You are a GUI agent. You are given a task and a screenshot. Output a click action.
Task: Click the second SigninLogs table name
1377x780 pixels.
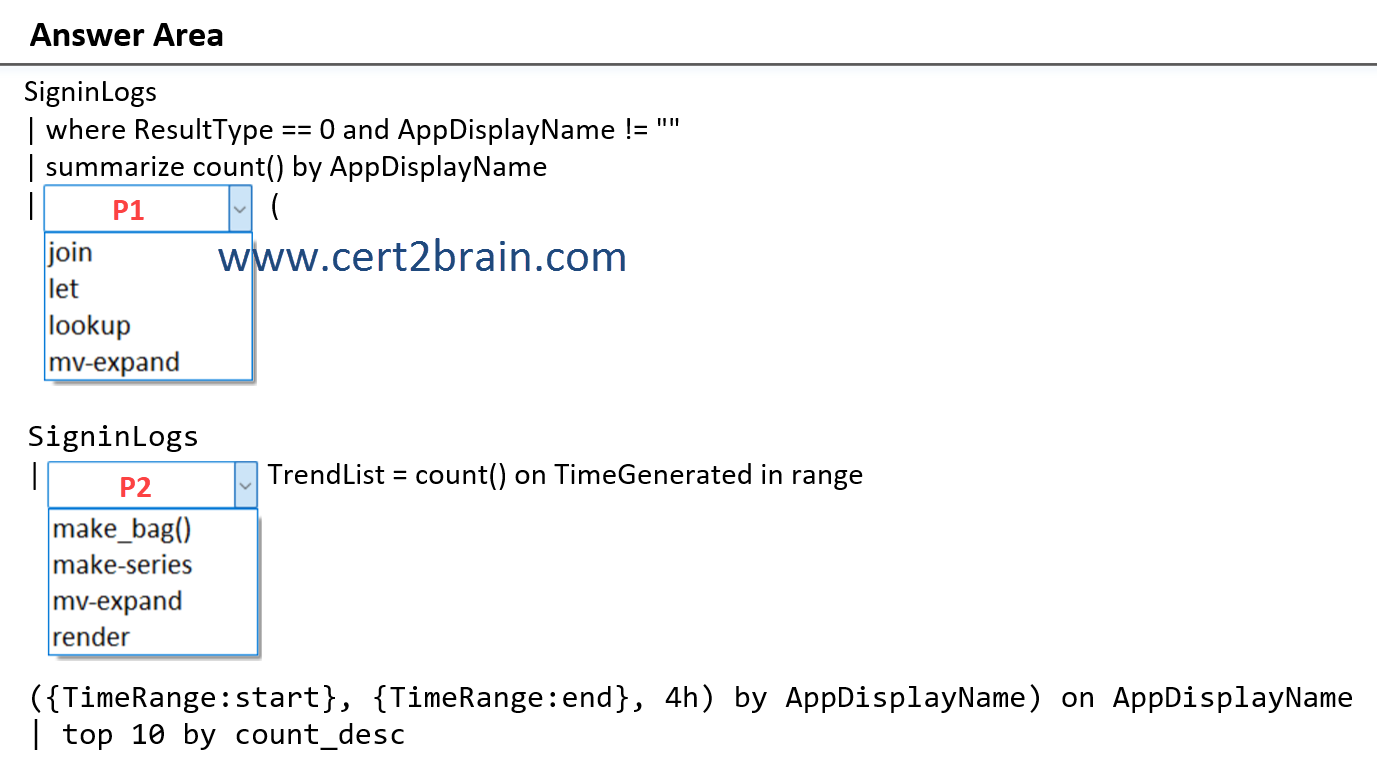[113, 435]
